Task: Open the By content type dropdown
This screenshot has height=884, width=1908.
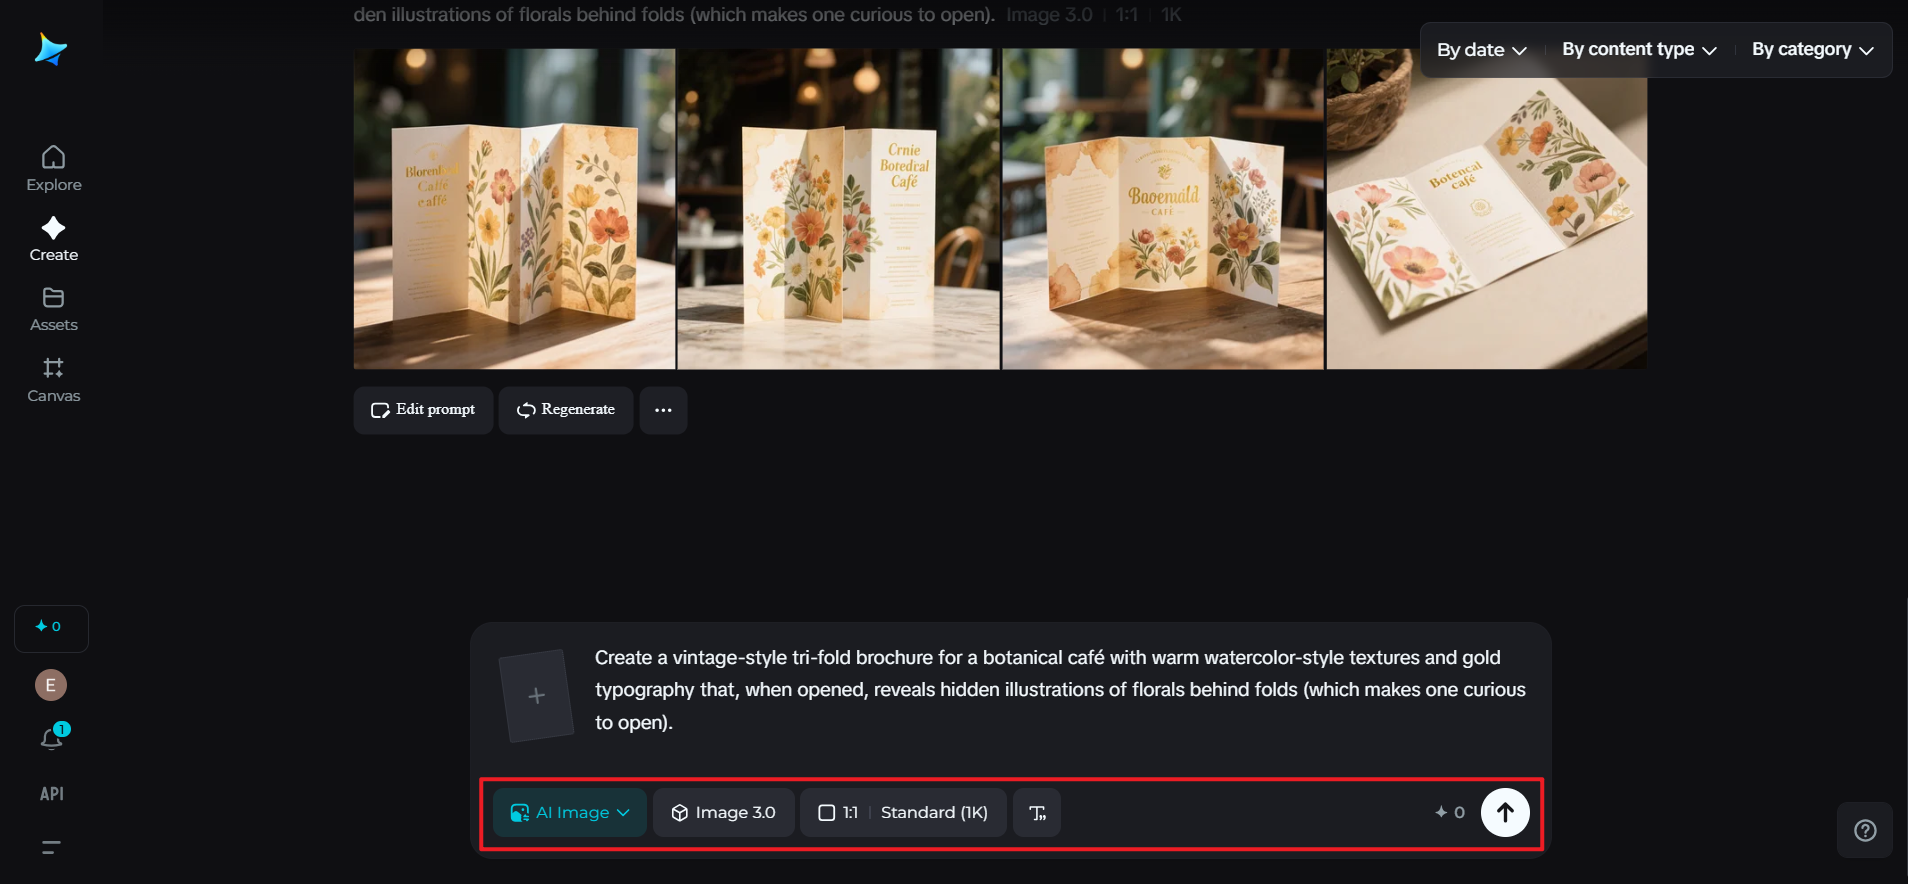Action: pyautogui.click(x=1638, y=50)
